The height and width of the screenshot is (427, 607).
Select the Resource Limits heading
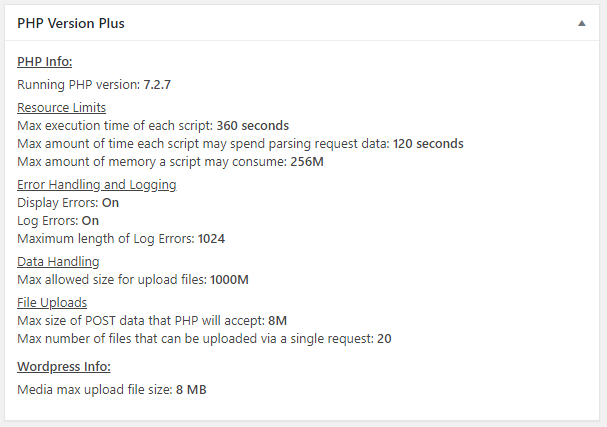coord(61,107)
